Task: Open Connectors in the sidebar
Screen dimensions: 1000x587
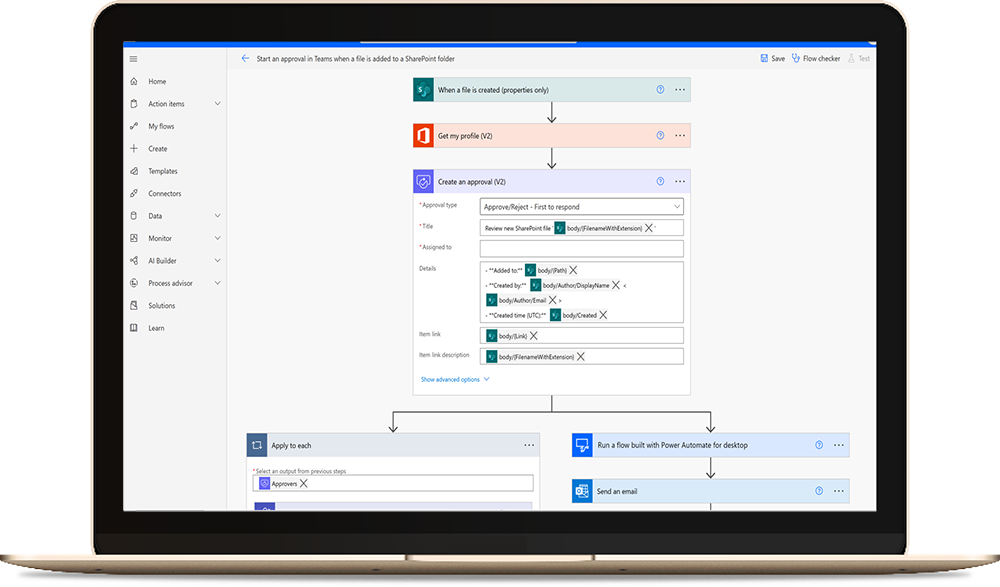Action: point(165,194)
